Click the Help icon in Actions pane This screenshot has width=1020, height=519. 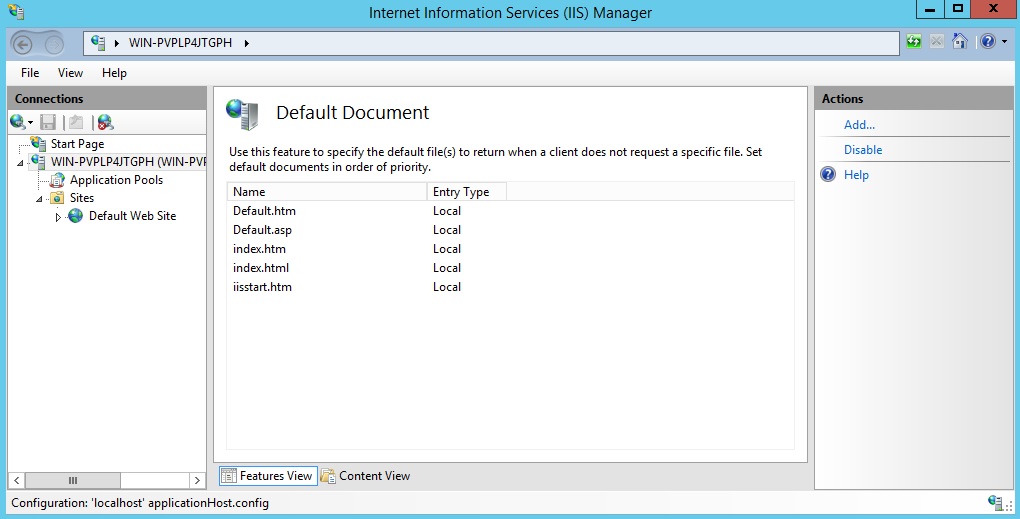pos(828,174)
